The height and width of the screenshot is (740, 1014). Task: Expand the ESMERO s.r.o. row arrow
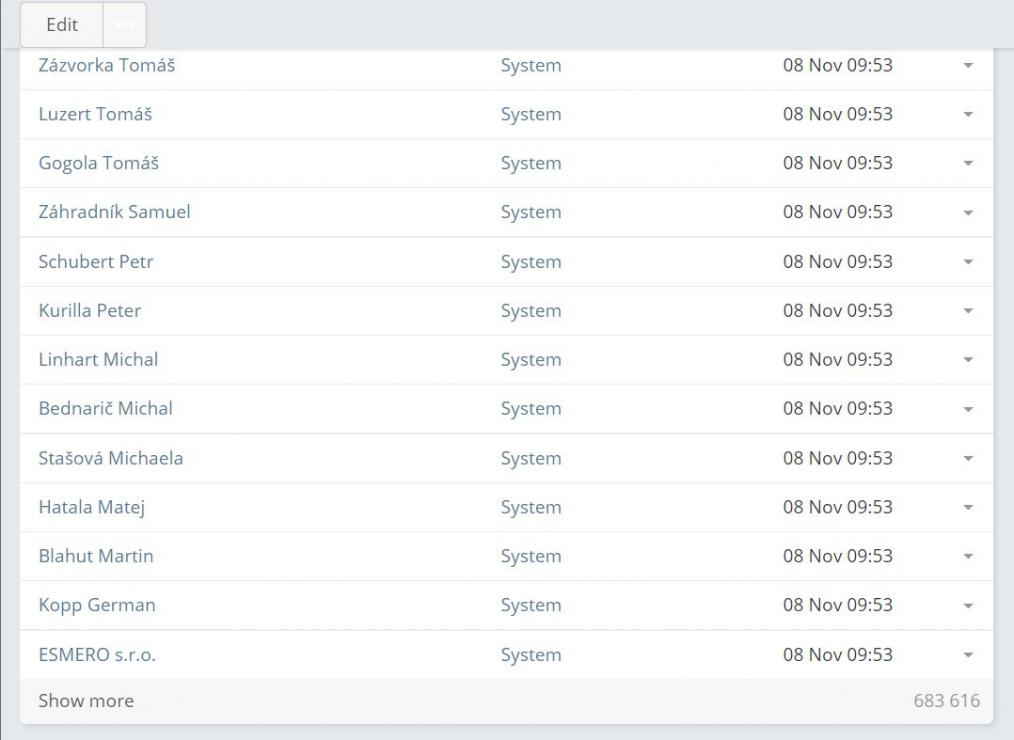968,655
